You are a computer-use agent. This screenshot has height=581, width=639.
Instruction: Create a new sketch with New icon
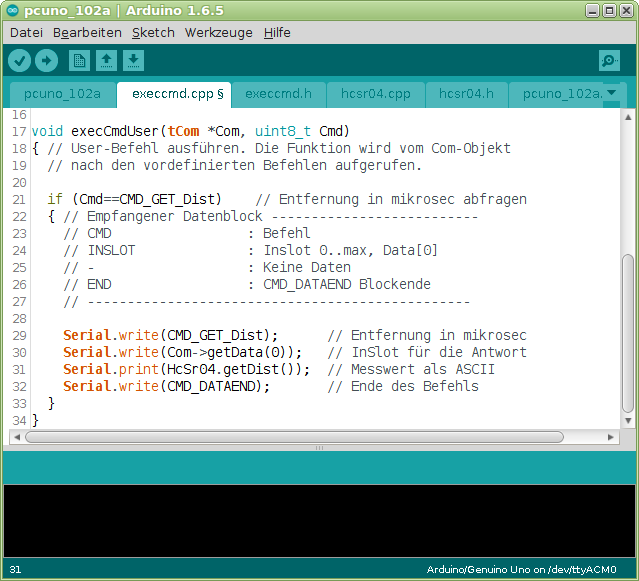pos(79,61)
